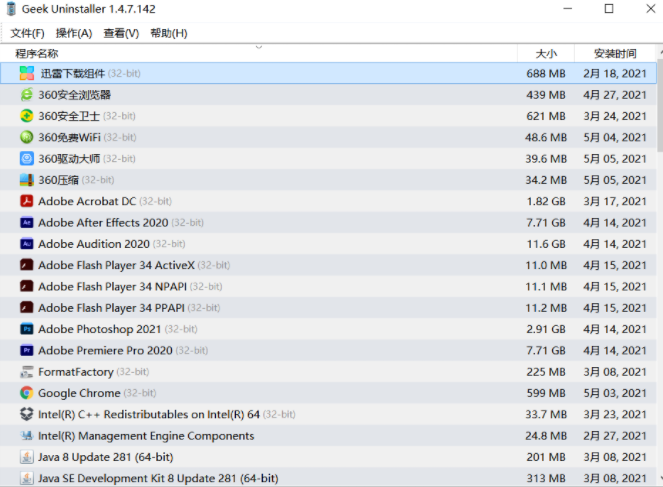The height and width of the screenshot is (487, 663).
Task: Click the 5月 03, 2021 date cell
Action: coord(615,393)
